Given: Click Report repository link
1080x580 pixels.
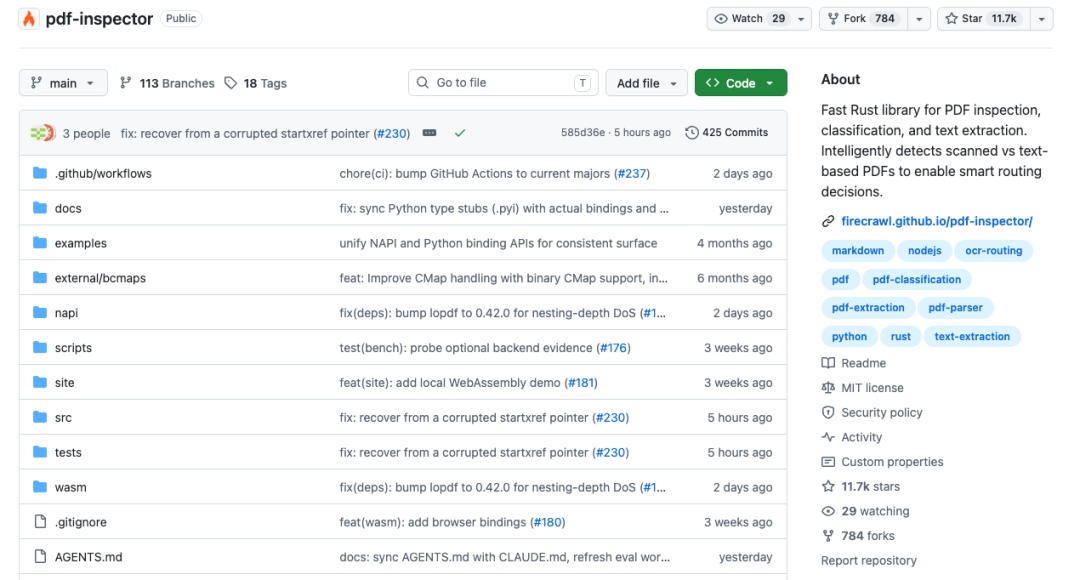Looking at the screenshot, I should 869,561.
